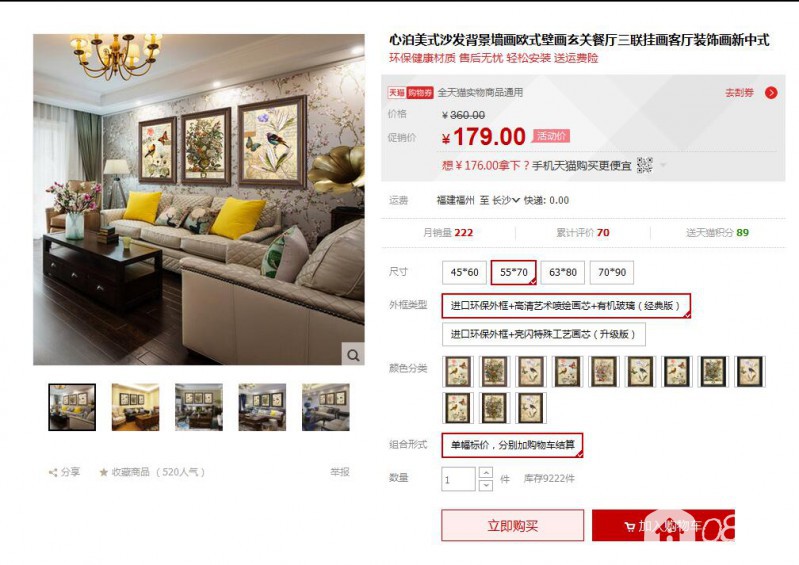Click the 立即购买 buy now button
799x565 pixels.
pyautogui.click(x=513, y=525)
